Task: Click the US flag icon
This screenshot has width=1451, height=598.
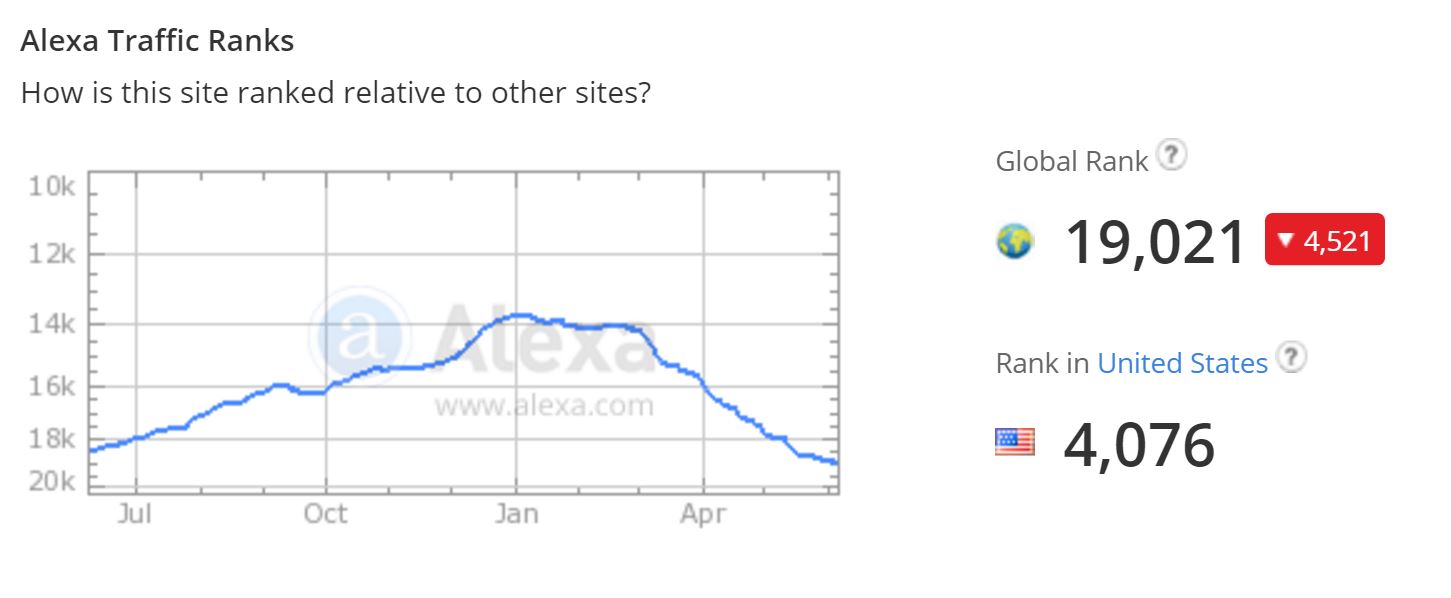Action: coord(1015,441)
